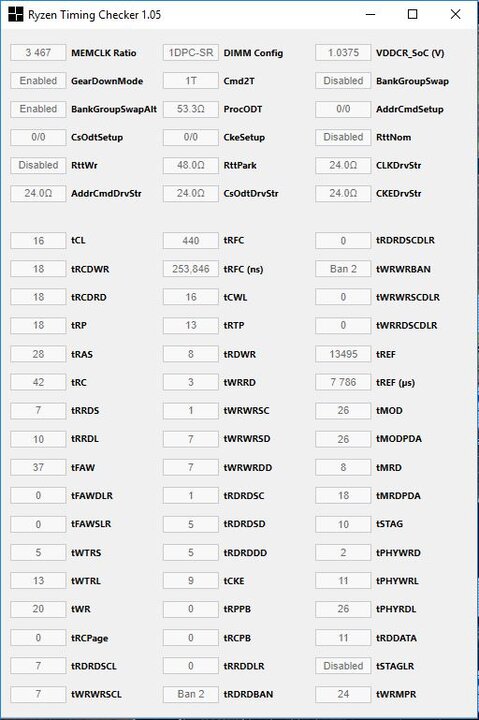The height and width of the screenshot is (720, 479).
Task: Select the DIMM Config 1DPC-SR field
Action: click(191, 53)
